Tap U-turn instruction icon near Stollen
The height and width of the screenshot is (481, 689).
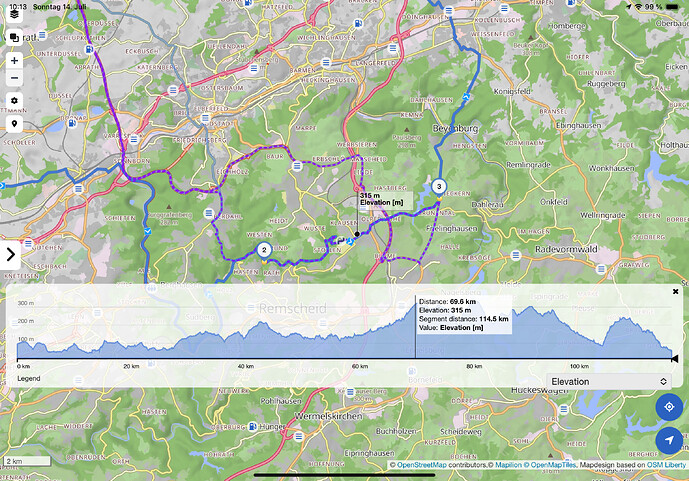point(341,240)
